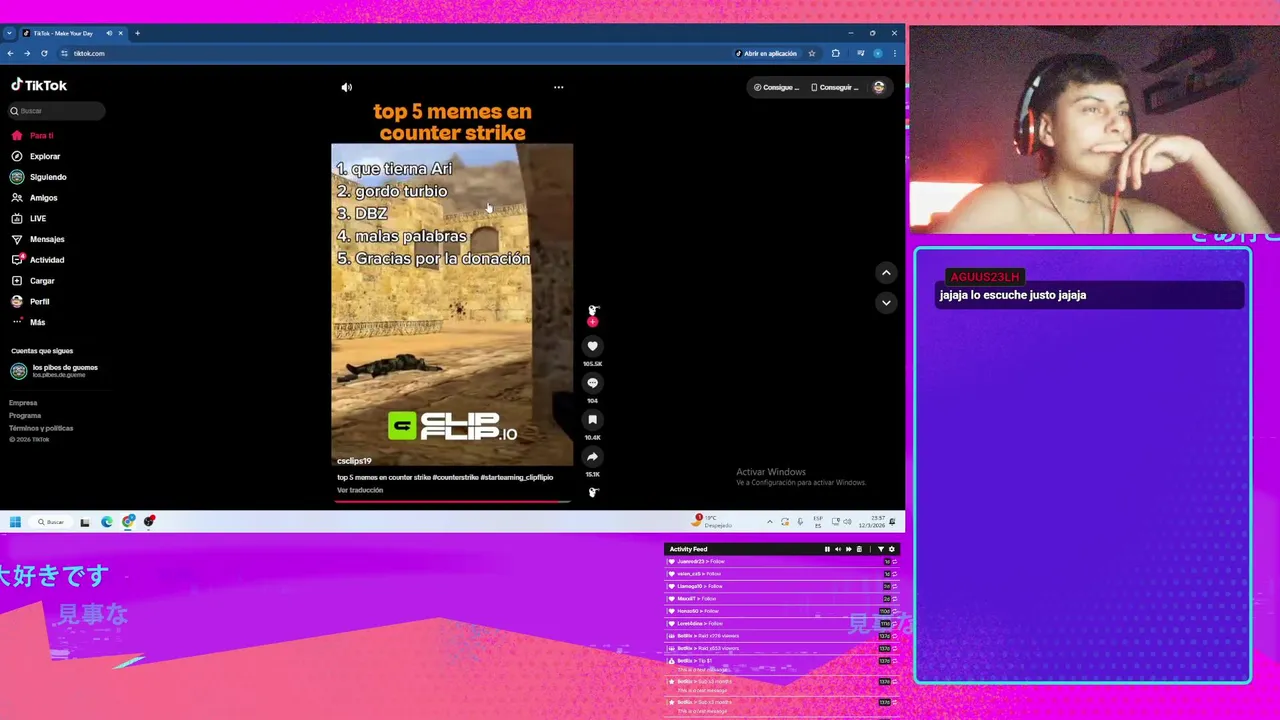Open Chrome from the taskbar
The image size is (1280, 720).
(128, 522)
